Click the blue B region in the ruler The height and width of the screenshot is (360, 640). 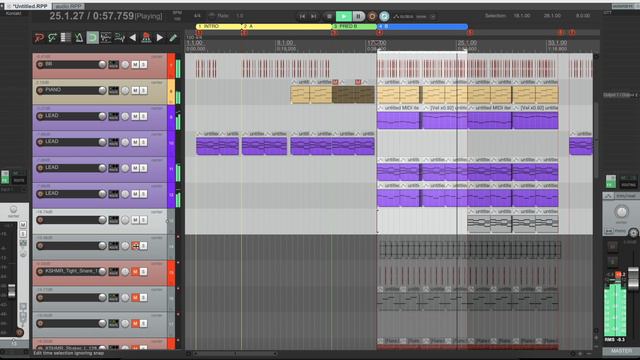(422, 26)
